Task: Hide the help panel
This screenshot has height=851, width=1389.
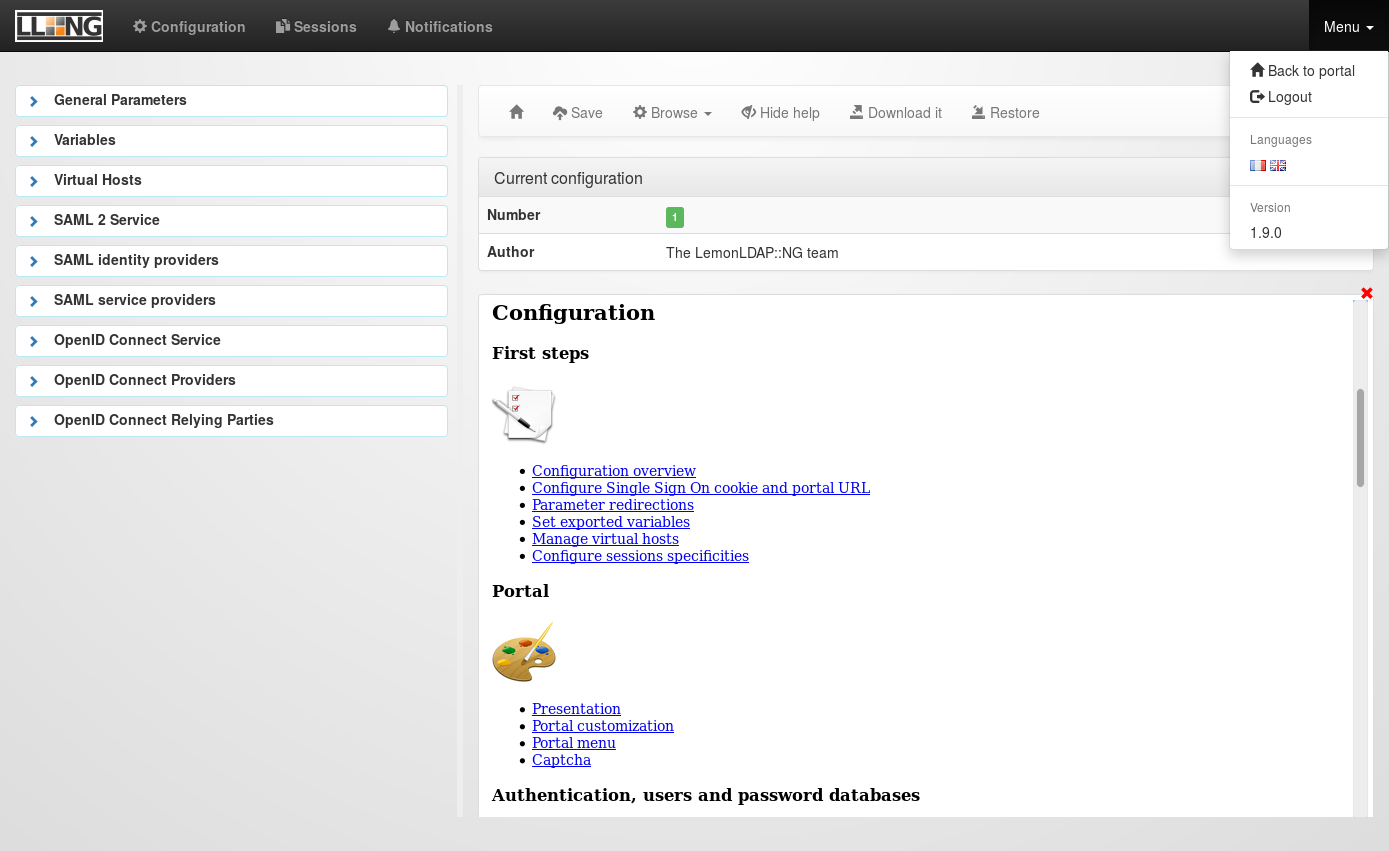Action: (780, 113)
